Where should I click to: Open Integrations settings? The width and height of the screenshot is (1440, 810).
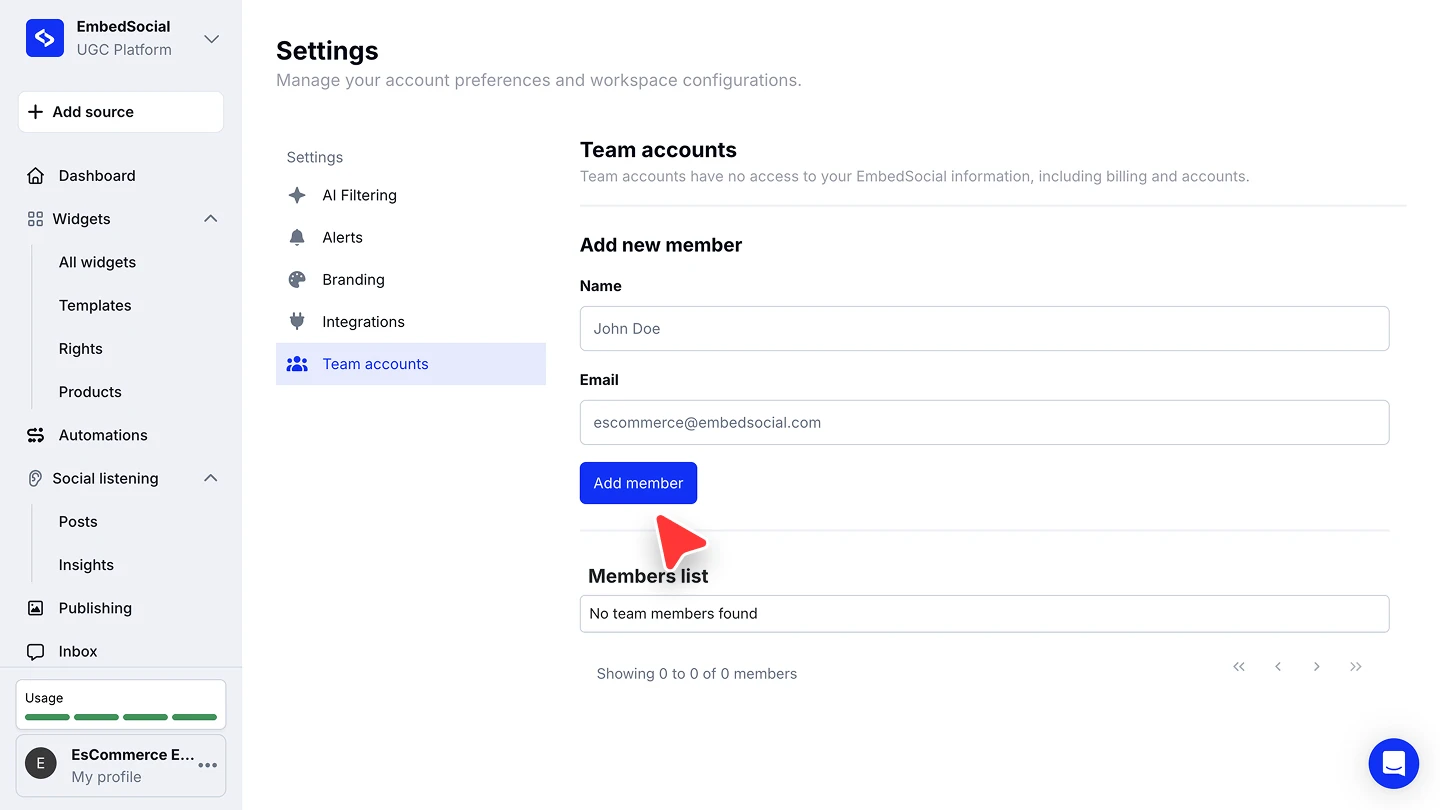[x=363, y=322]
